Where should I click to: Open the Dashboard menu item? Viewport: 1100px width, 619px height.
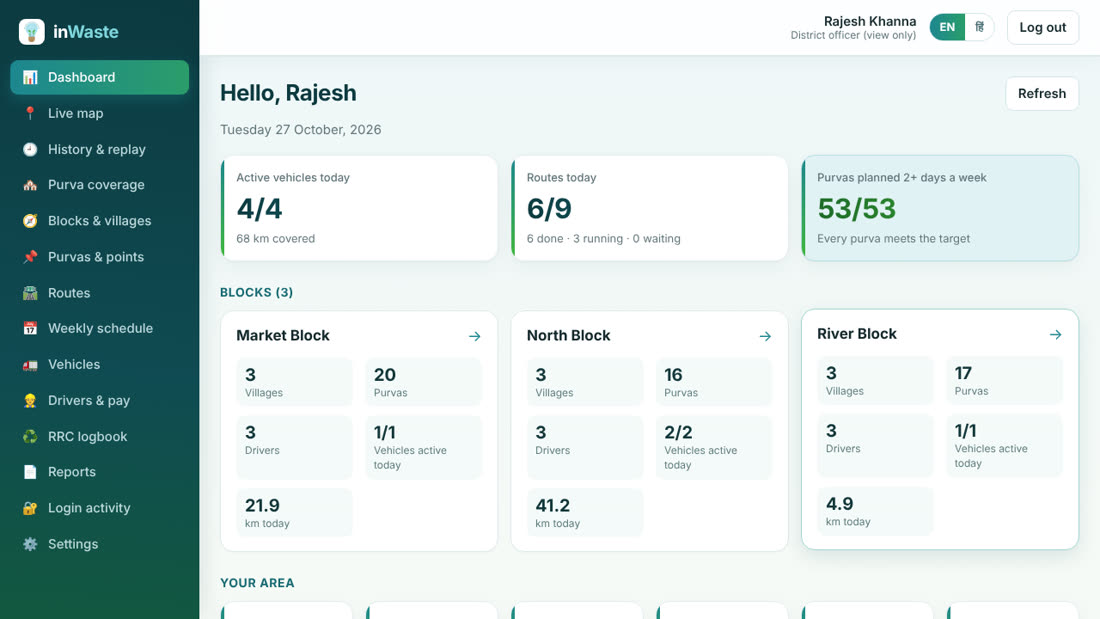pos(100,77)
